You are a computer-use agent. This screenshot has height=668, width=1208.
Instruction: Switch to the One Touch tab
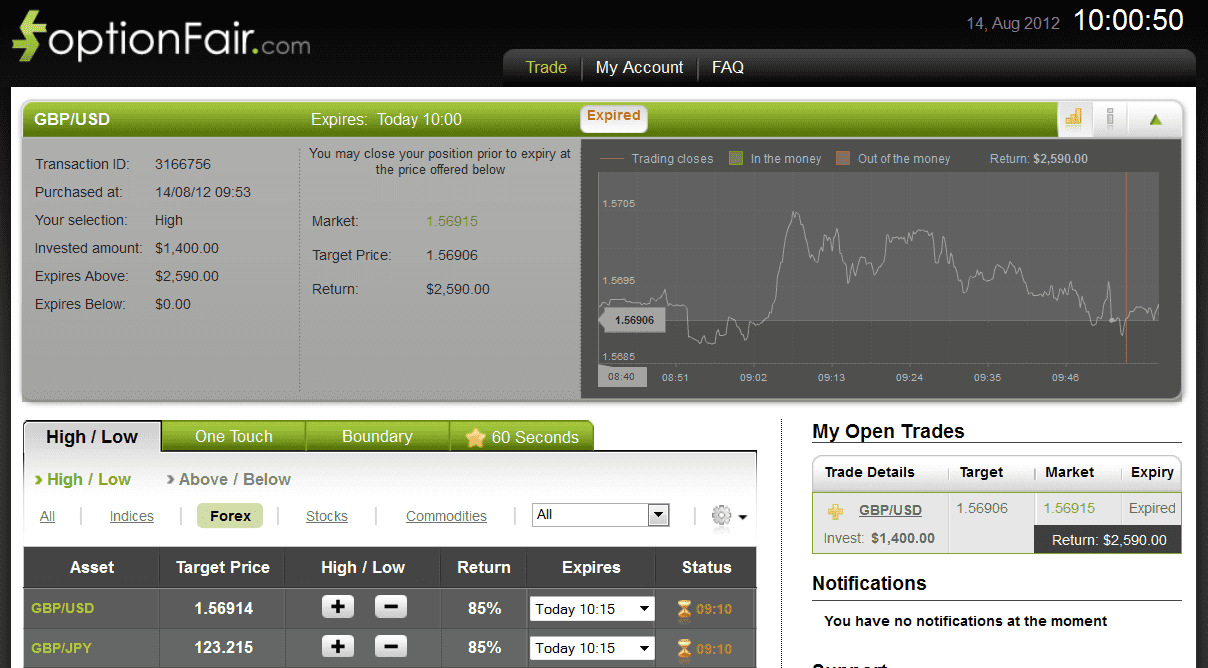[x=233, y=436]
